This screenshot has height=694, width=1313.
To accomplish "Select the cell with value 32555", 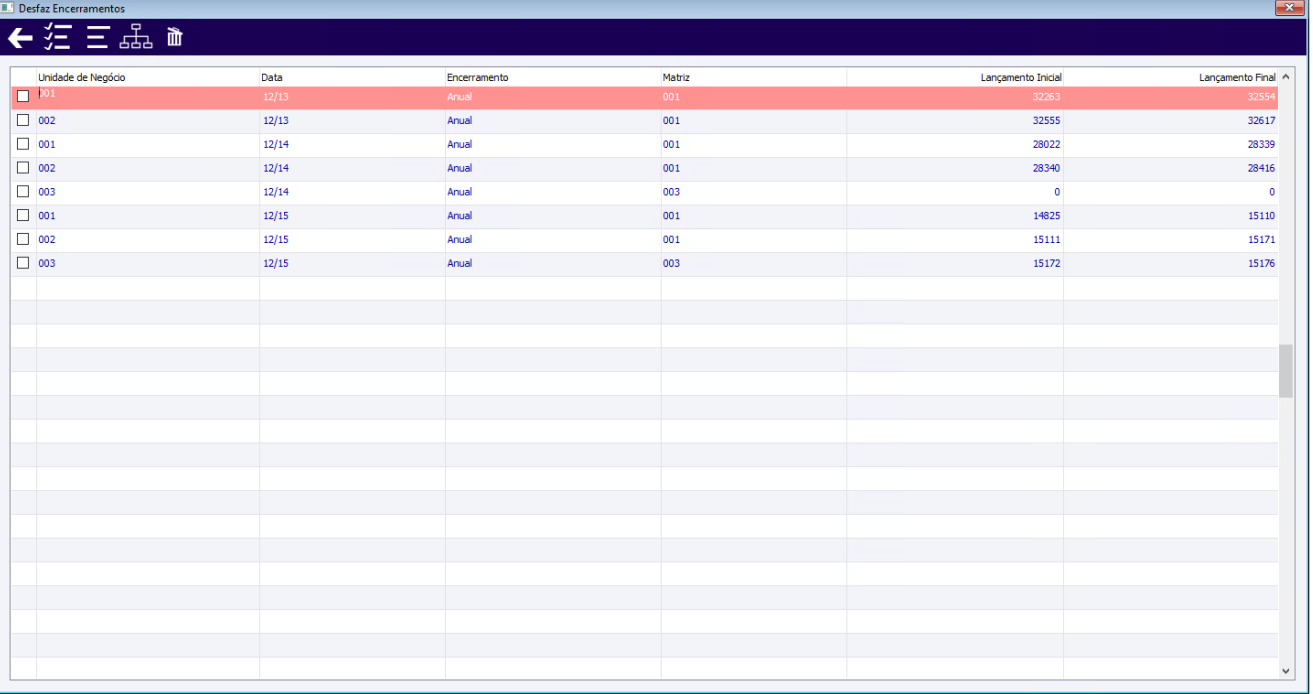I will [x=955, y=121].
